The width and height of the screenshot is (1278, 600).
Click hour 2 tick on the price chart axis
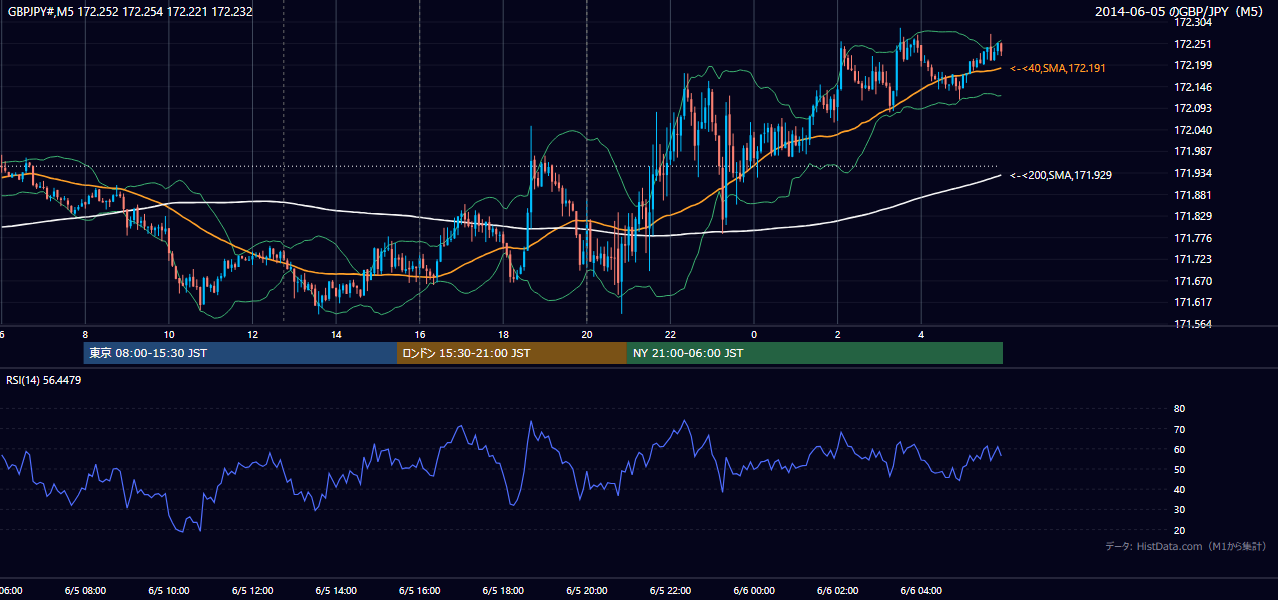click(837, 334)
